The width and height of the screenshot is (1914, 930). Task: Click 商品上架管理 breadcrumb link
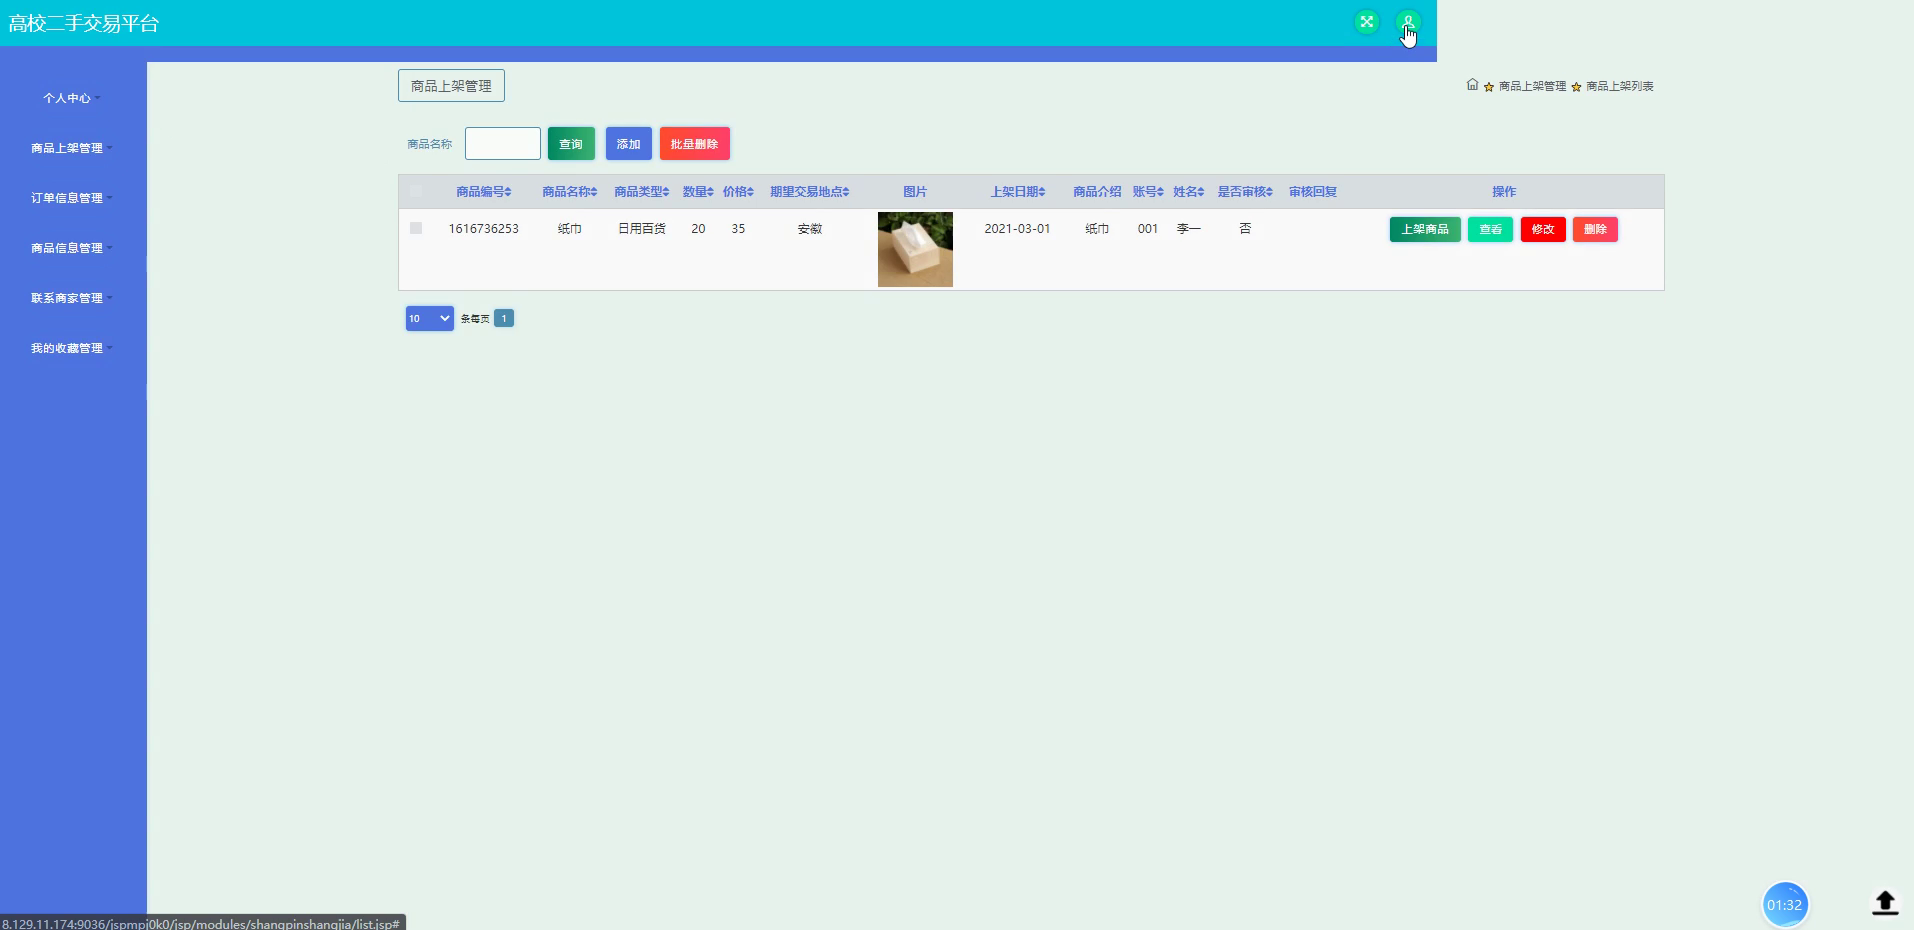click(1532, 86)
